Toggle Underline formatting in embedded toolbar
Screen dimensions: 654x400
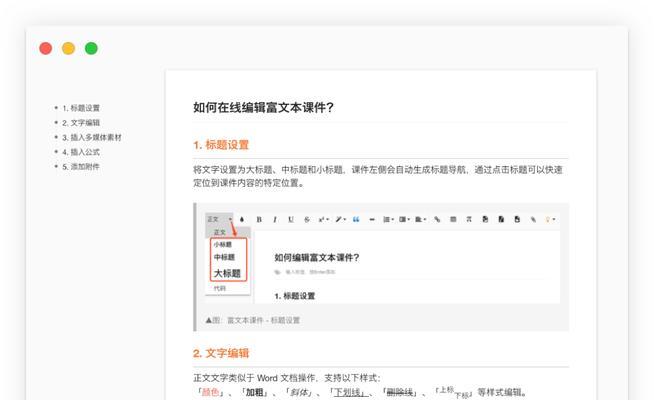coord(291,219)
